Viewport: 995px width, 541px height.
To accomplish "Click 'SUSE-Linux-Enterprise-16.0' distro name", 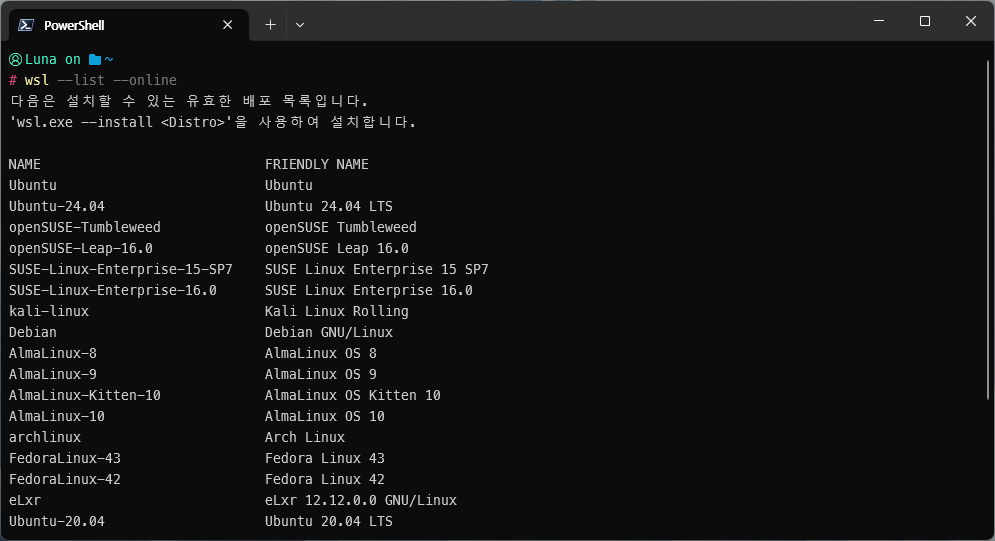I will pos(113,290).
